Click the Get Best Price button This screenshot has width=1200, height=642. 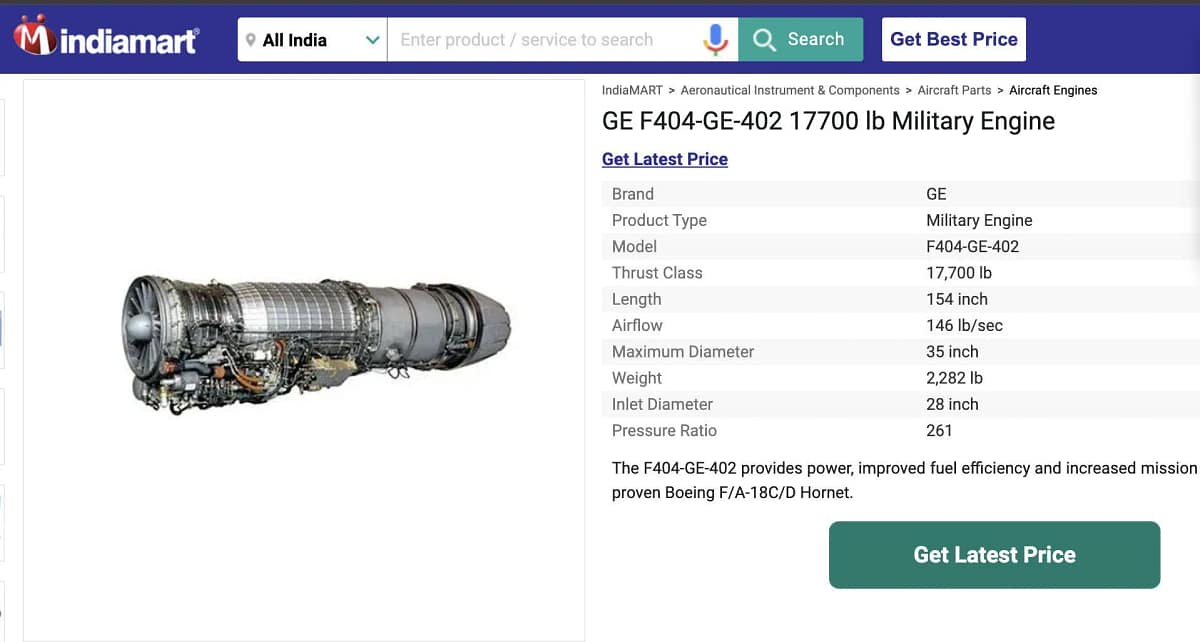(x=953, y=39)
